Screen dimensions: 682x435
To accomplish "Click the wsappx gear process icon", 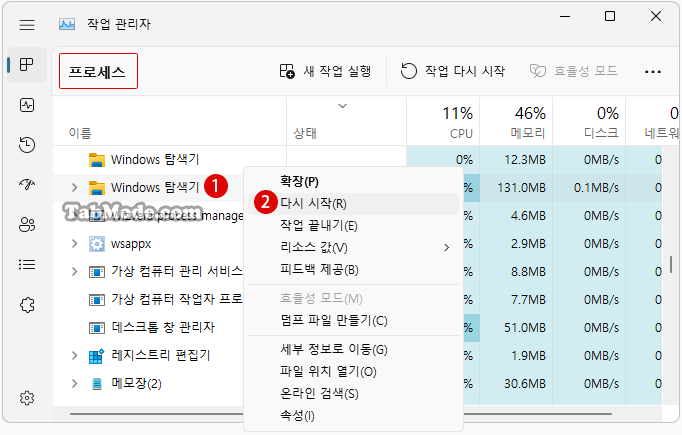I will click(x=97, y=244).
